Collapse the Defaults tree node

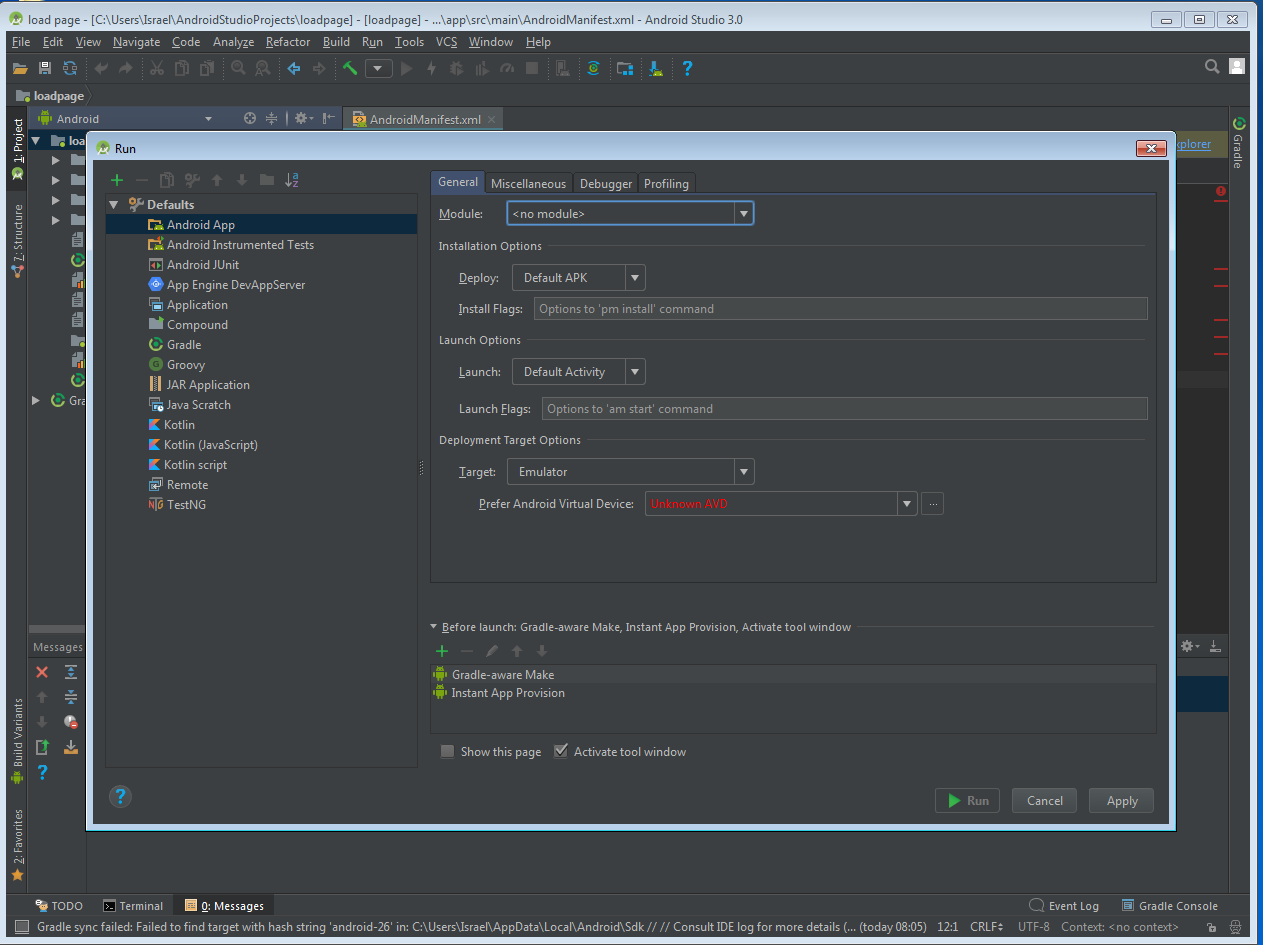point(114,205)
